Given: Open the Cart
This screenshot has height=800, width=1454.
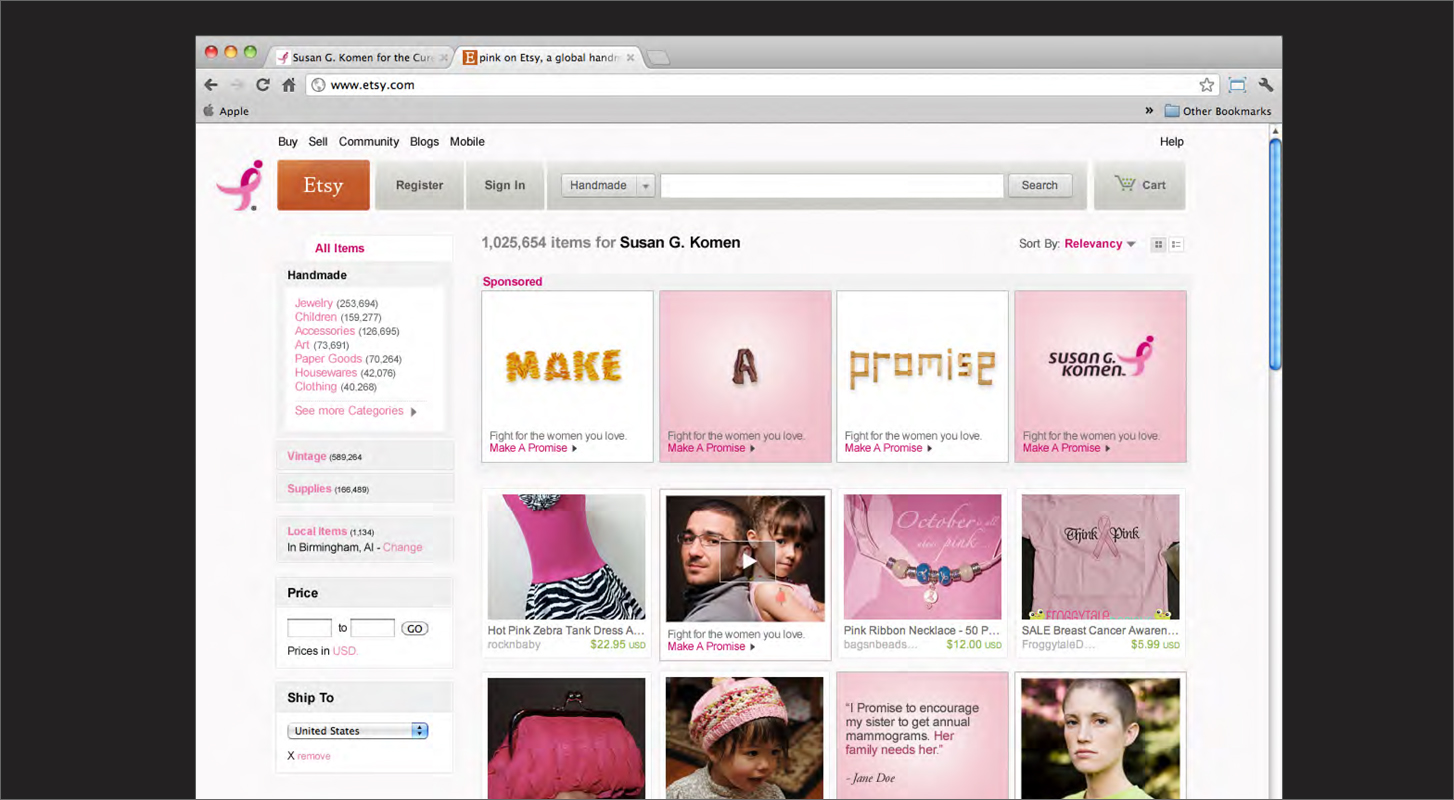Looking at the screenshot, I should (1140, 185).
